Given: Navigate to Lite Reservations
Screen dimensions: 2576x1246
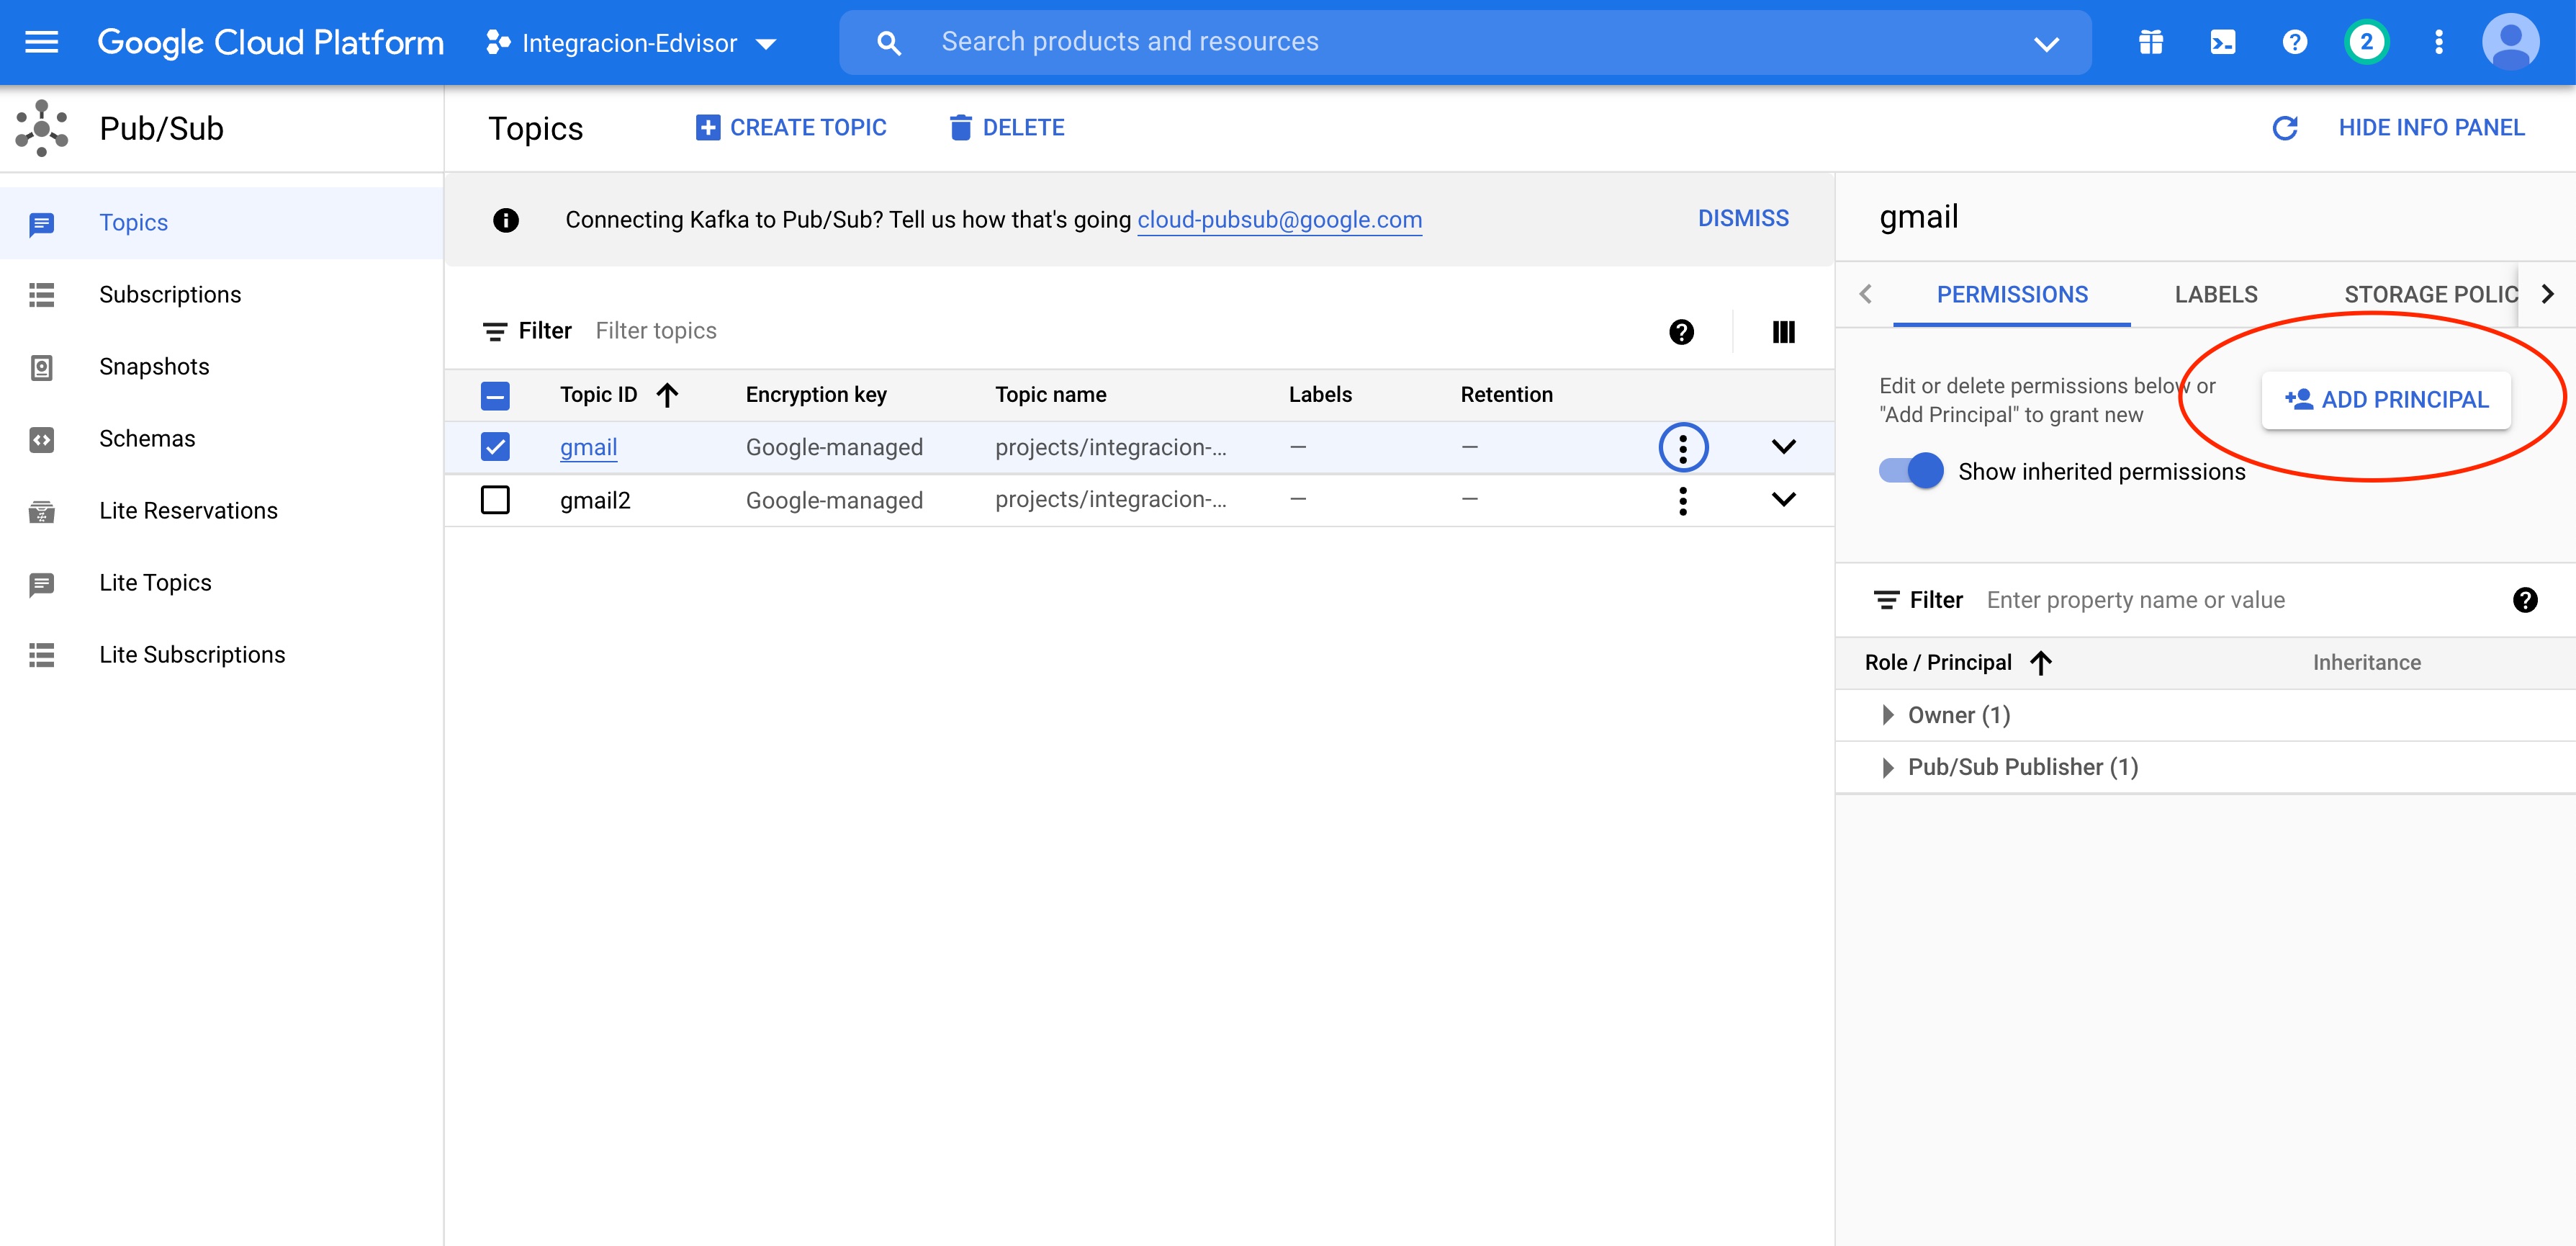Looking at the screenshot, I should [x=221, y=511].
